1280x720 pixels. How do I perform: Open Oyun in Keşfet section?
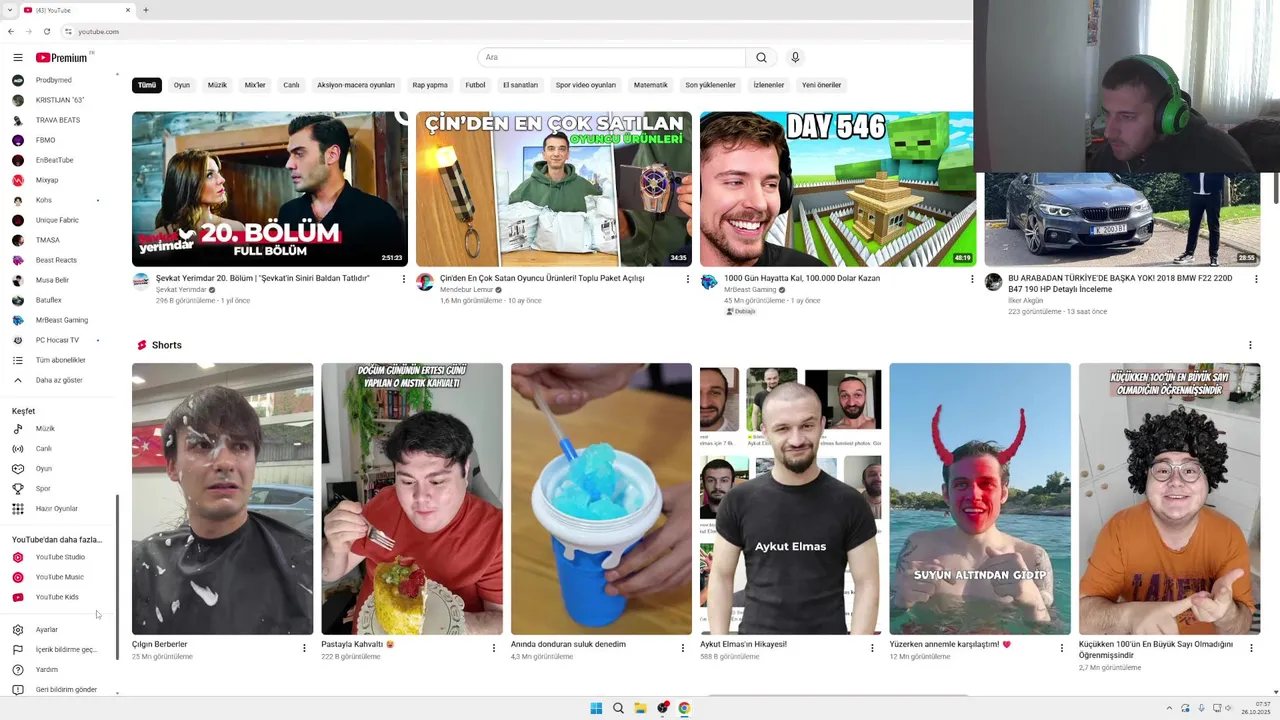[60, 468]
